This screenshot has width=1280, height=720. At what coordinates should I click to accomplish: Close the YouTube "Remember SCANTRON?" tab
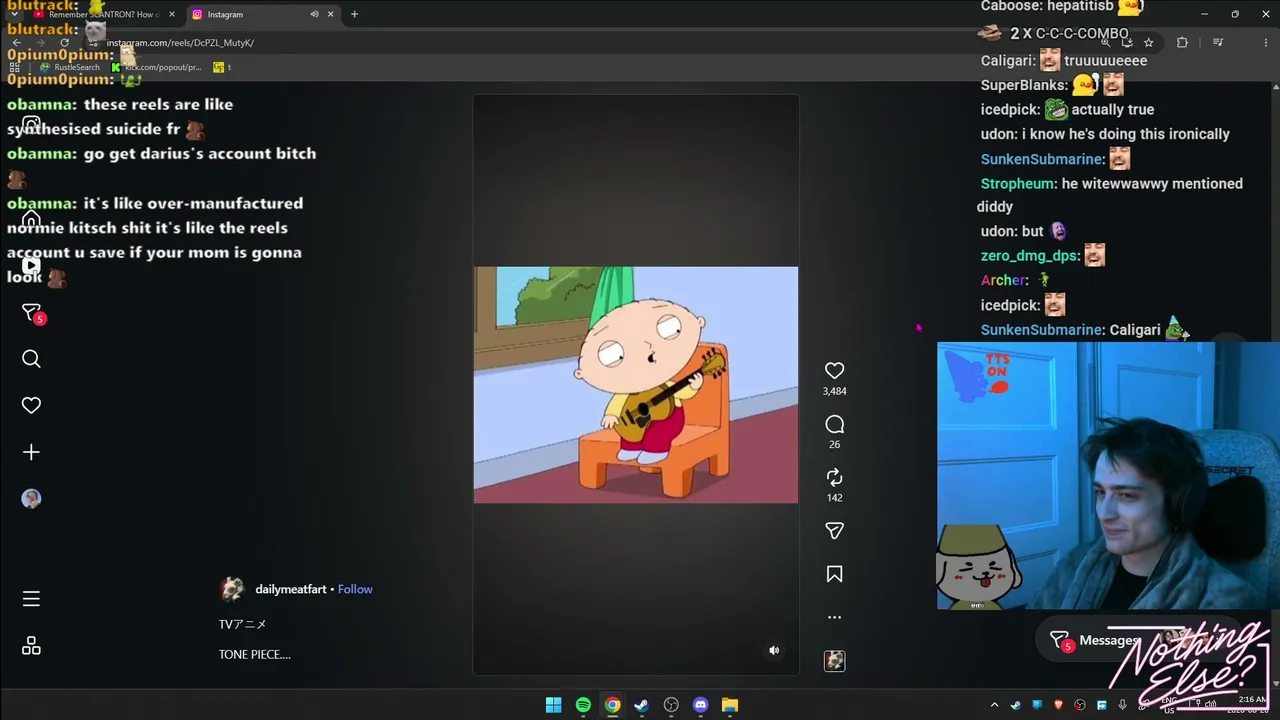tap(172, 14)
